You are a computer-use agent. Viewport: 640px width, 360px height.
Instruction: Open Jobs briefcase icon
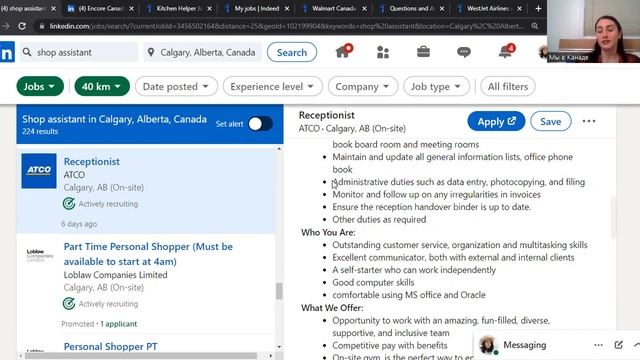[423, 52]
